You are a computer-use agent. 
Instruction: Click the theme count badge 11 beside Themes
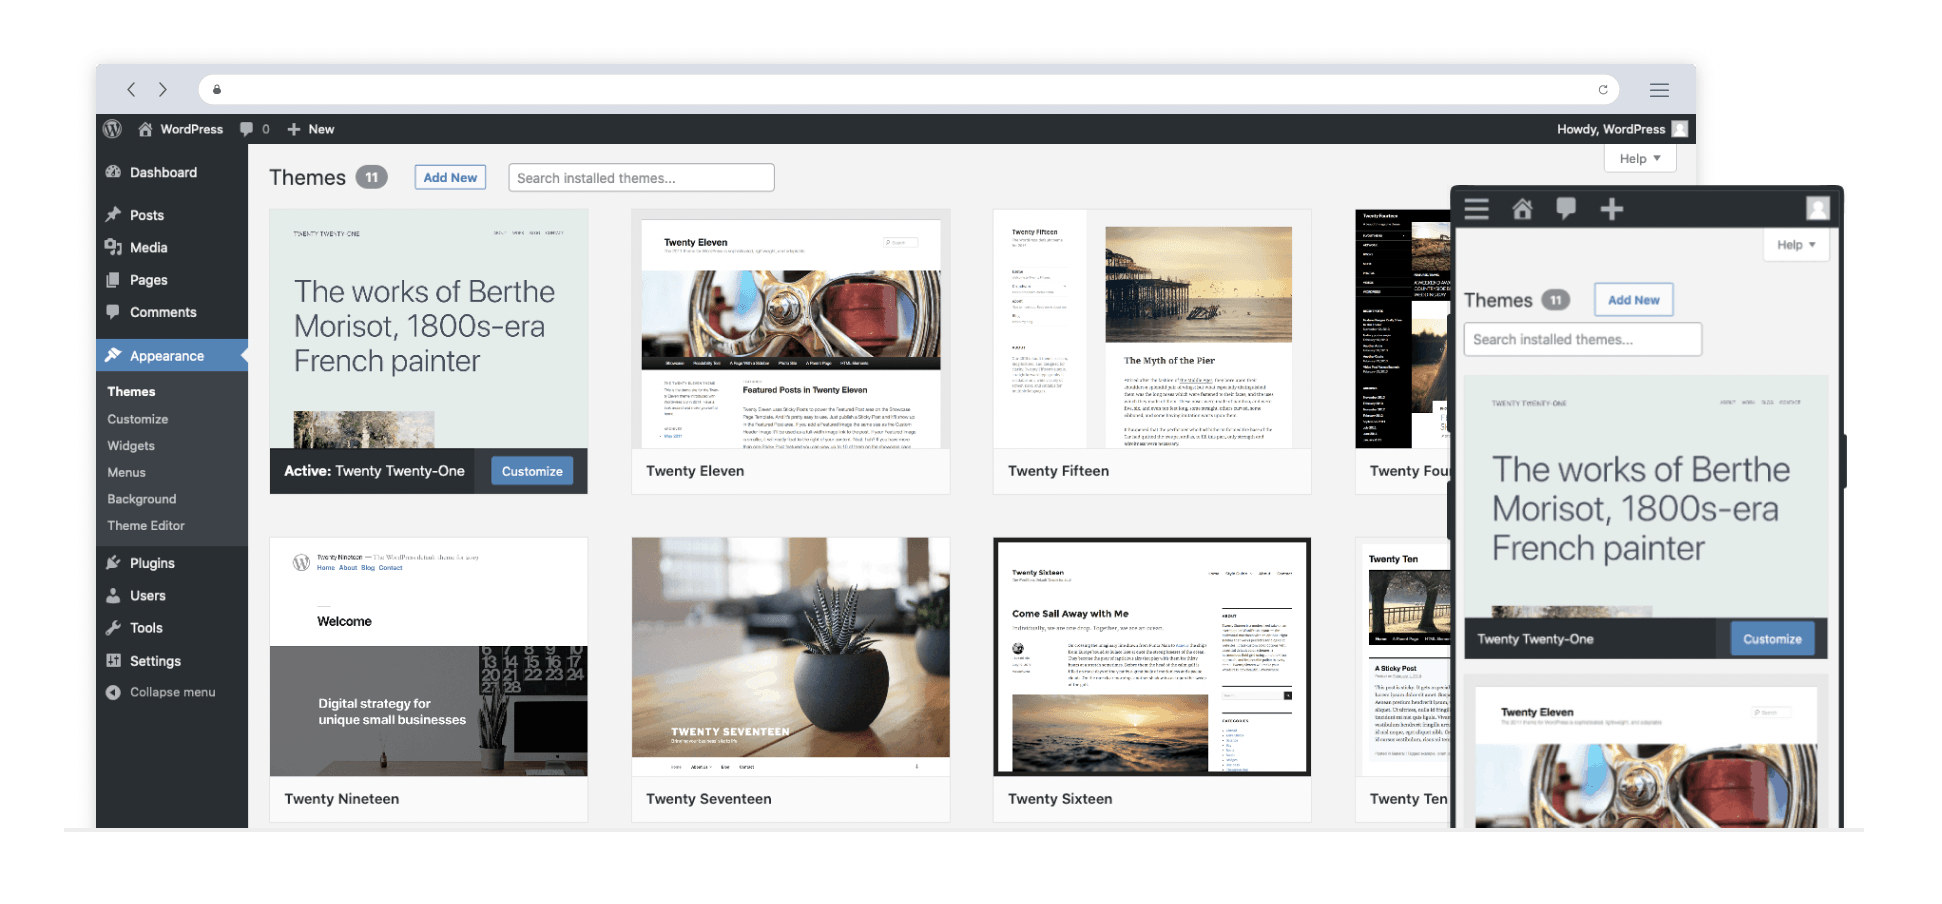(x=372, y=177)
